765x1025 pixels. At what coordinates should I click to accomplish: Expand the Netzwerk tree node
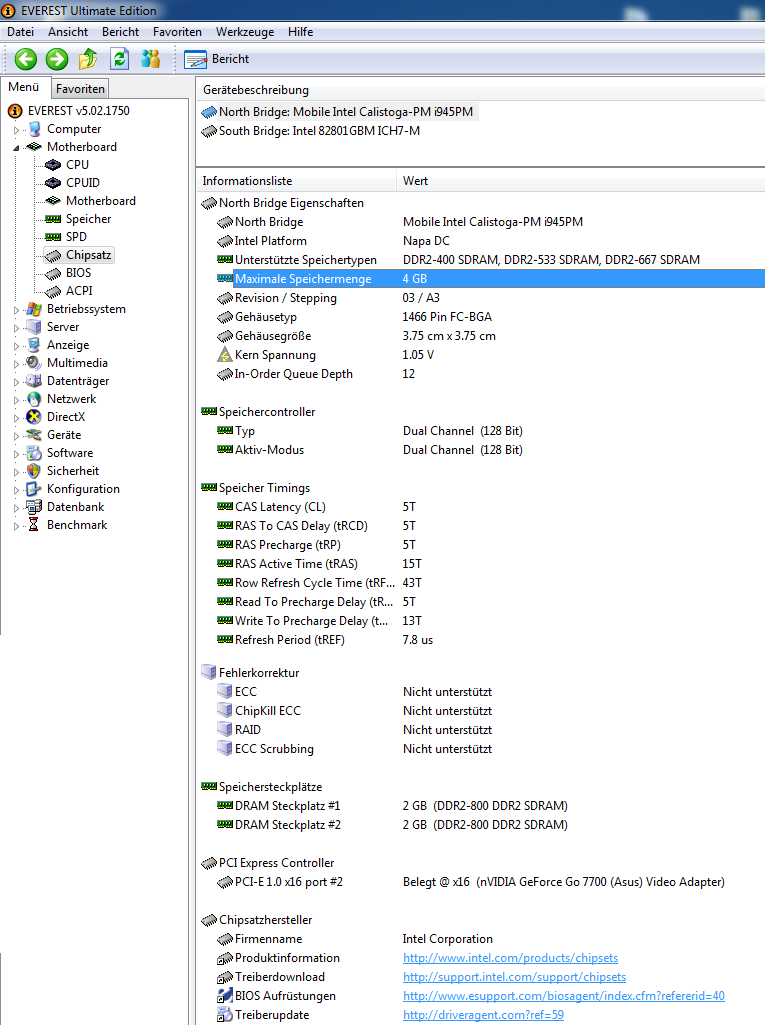coord(16,399)
